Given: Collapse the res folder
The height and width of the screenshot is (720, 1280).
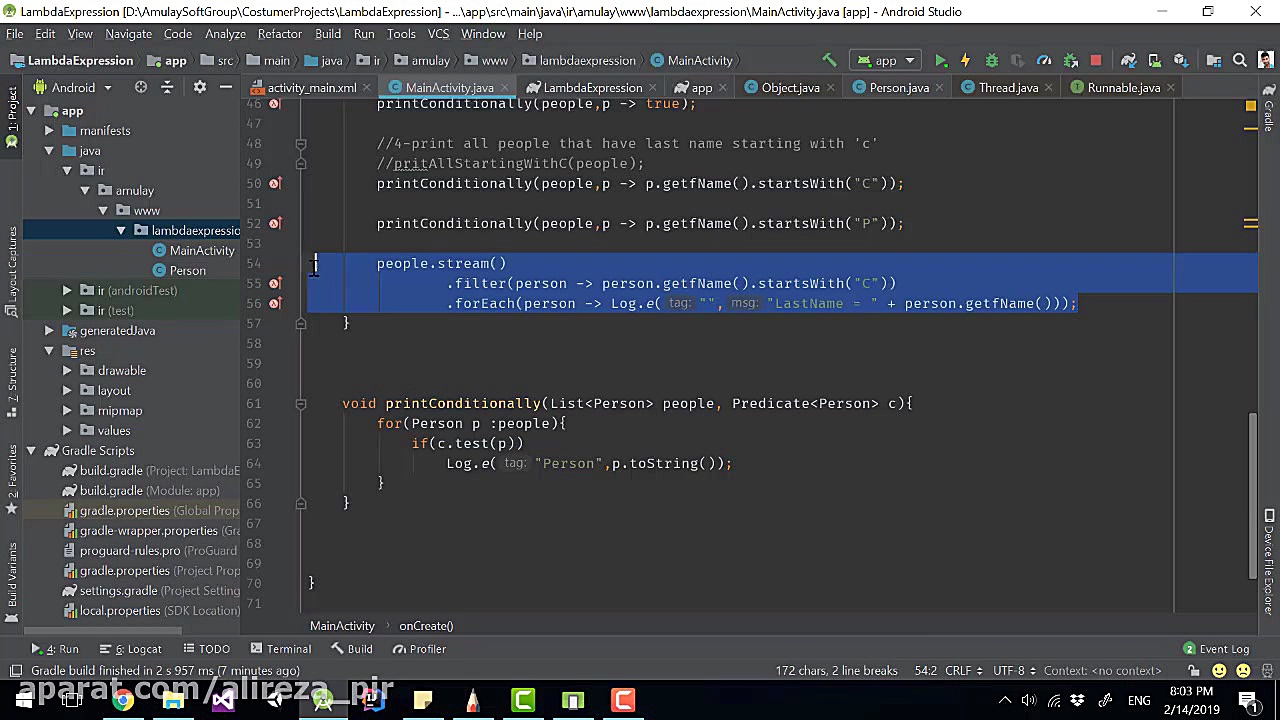Looking at the screenshot, I should [x=49, y=350].
